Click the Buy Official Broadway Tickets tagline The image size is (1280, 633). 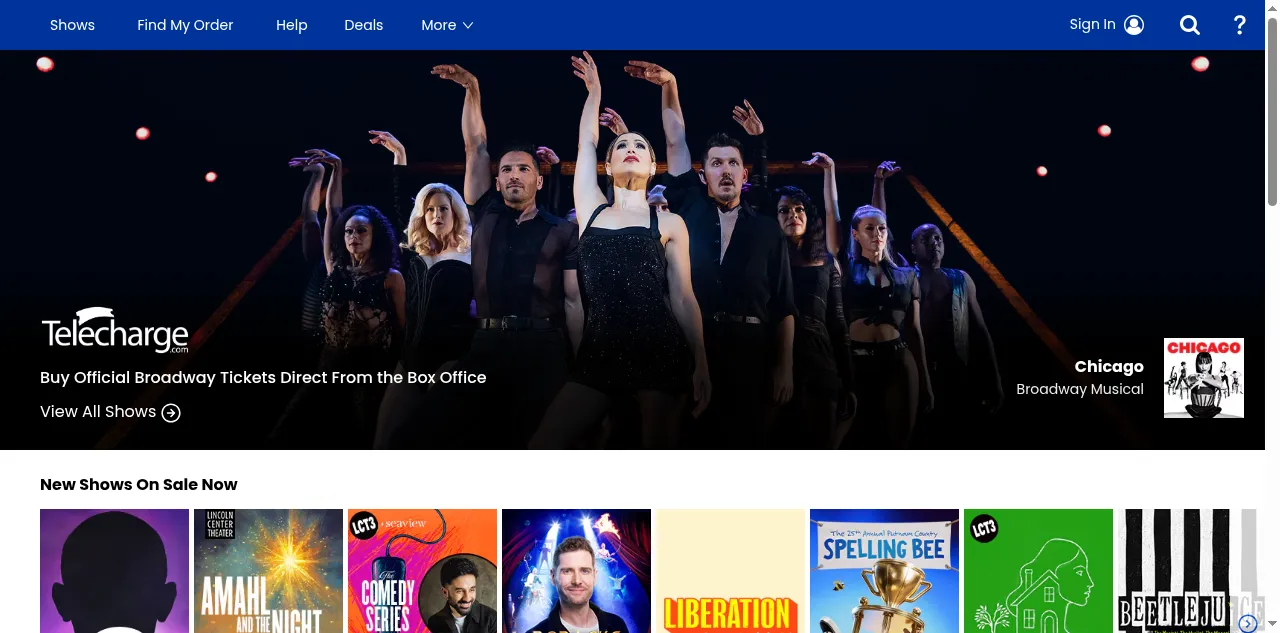[x=263, y=378]
